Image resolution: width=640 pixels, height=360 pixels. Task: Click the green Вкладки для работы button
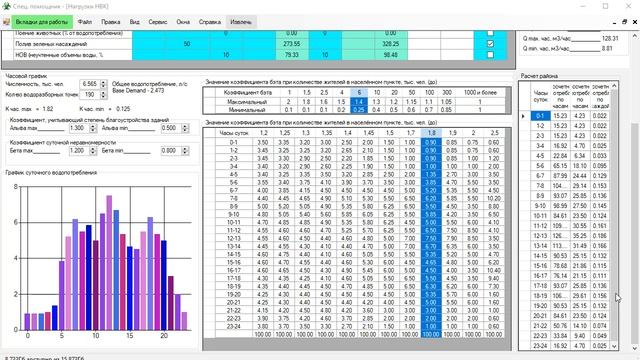point(42,22)
